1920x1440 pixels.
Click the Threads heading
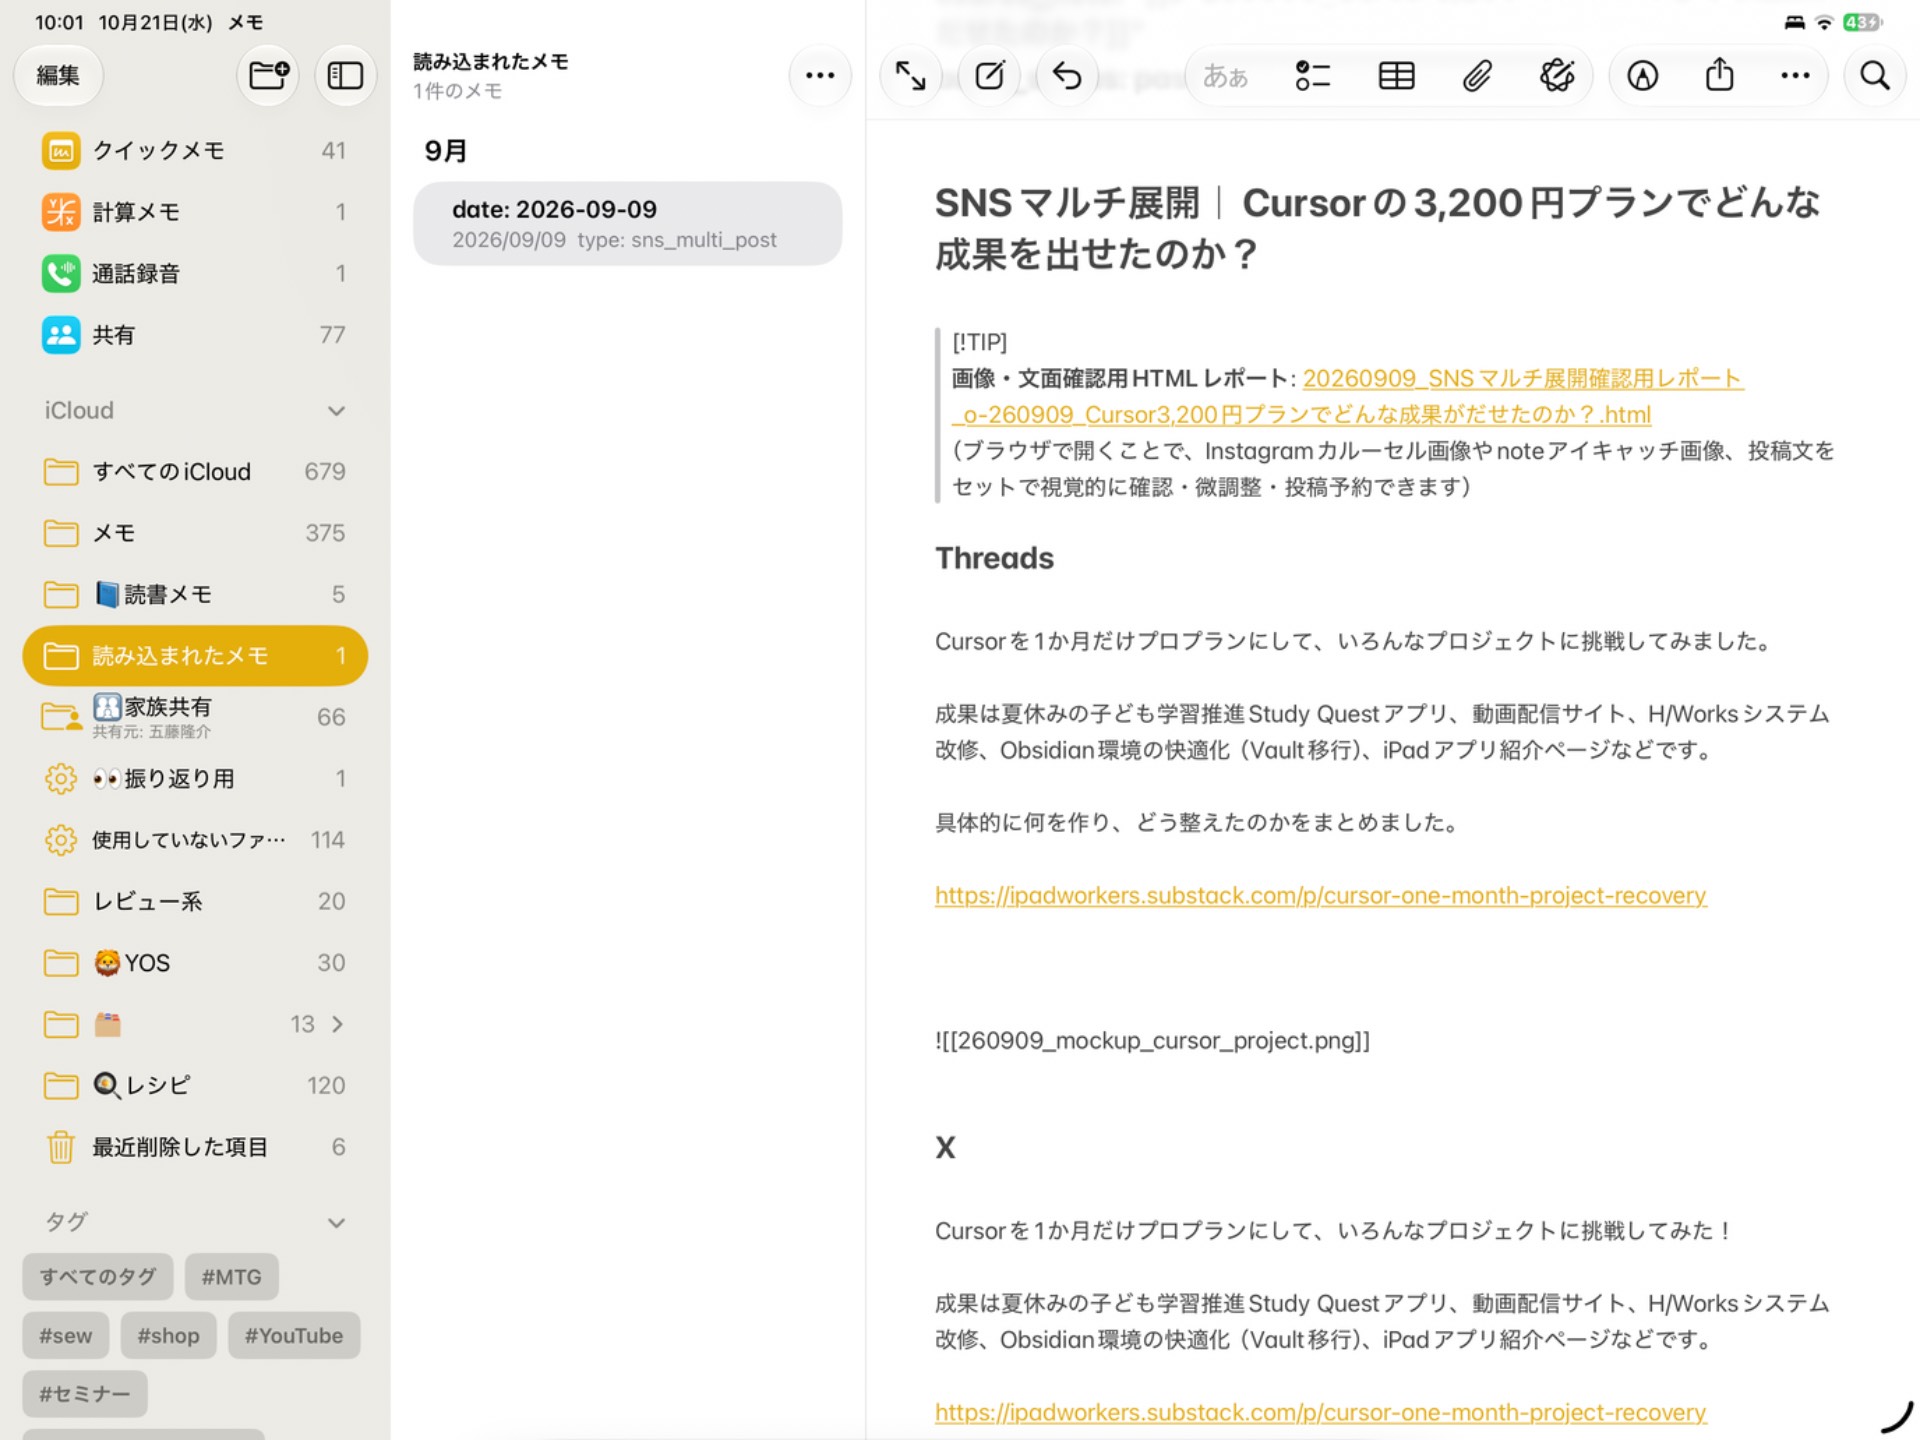994,558
